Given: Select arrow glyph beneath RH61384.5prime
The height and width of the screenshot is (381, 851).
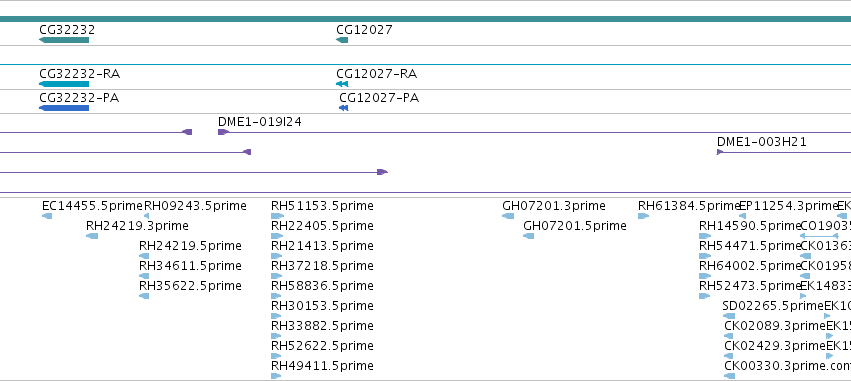Looking at the screenshot, I should click(x=643, y=216).
